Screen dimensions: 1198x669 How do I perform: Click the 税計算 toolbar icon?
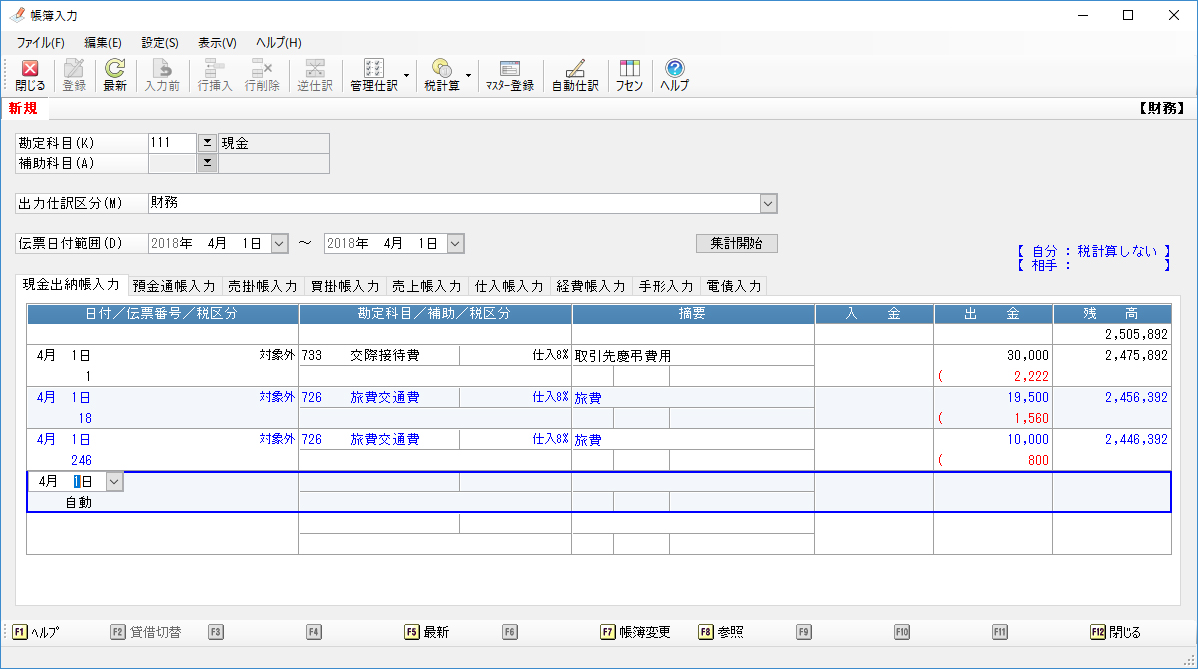click(x=442, y=76)
